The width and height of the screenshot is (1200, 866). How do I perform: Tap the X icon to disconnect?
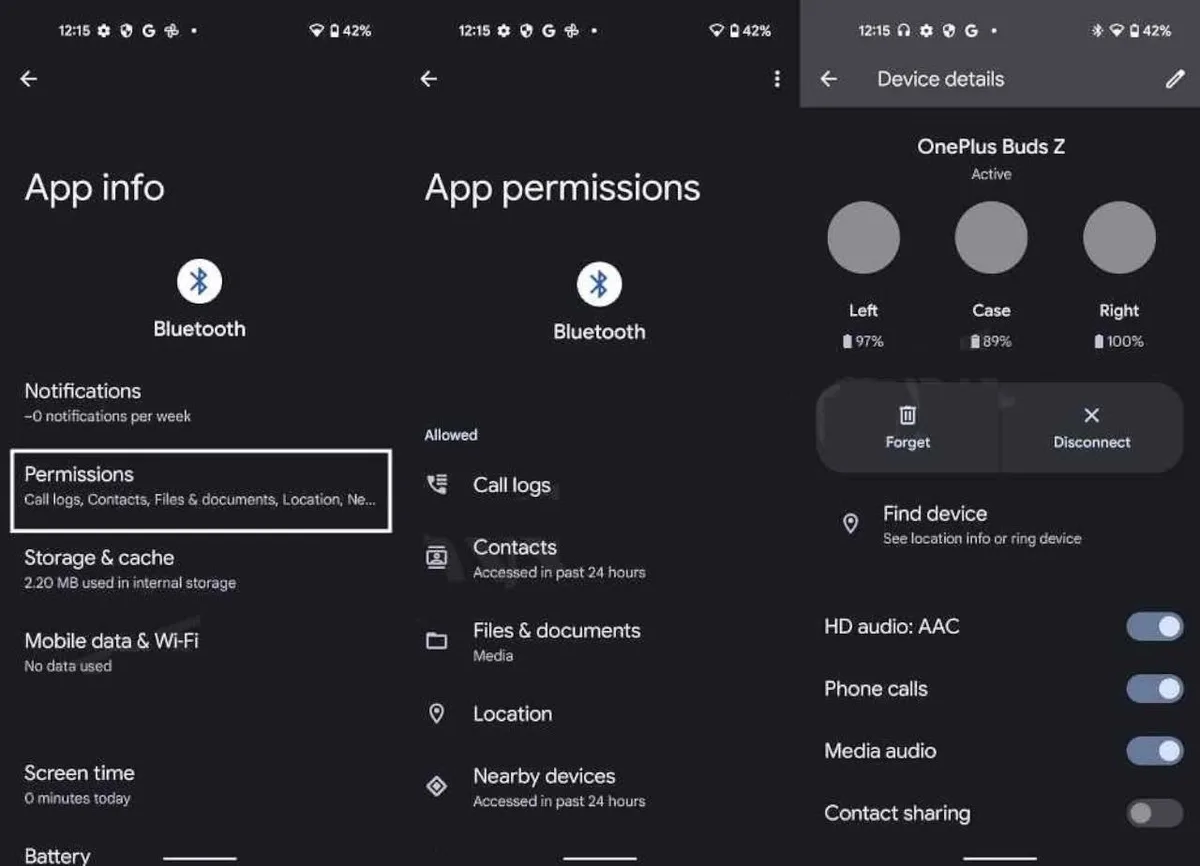click(1092, 415)
